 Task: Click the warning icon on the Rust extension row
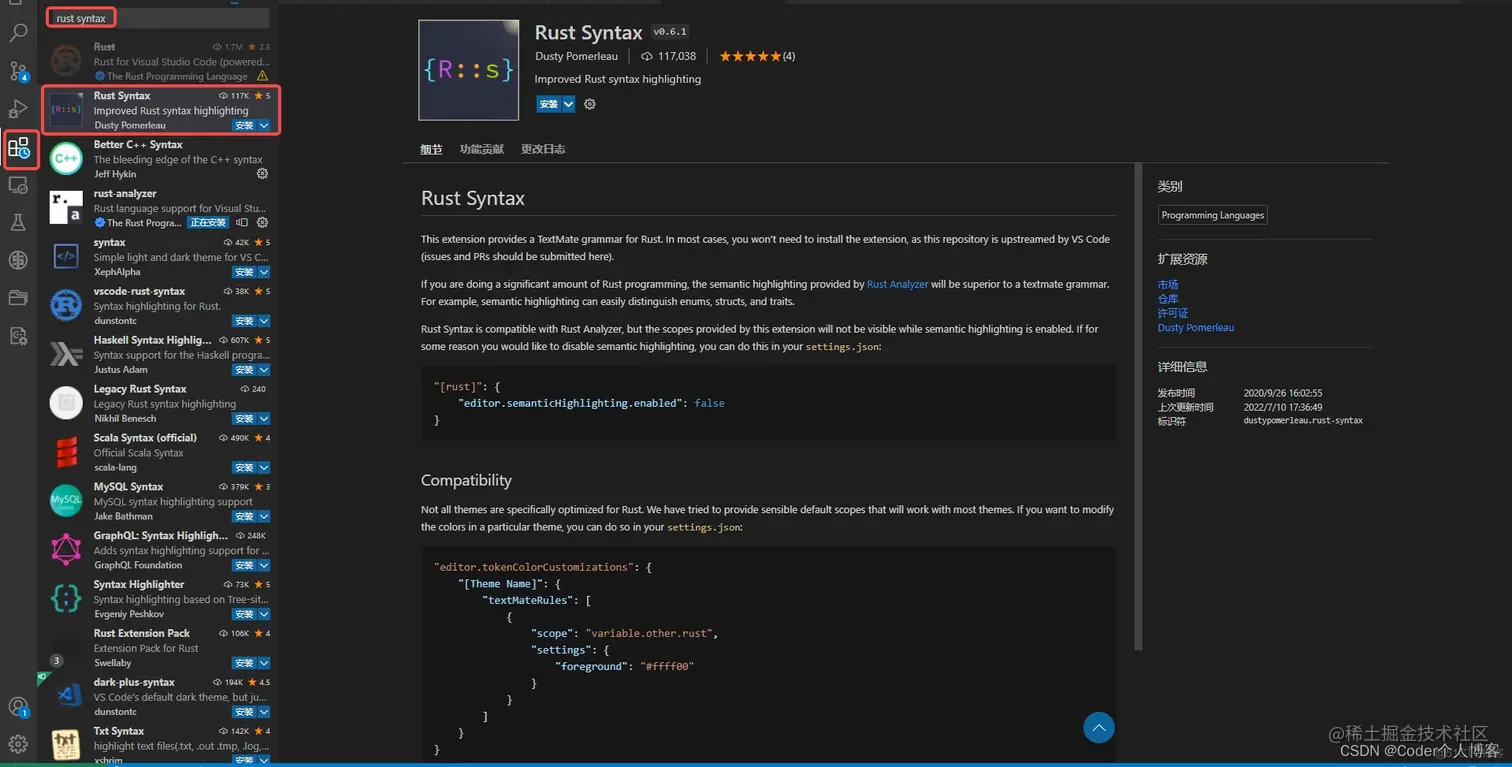tap(262, 76)
